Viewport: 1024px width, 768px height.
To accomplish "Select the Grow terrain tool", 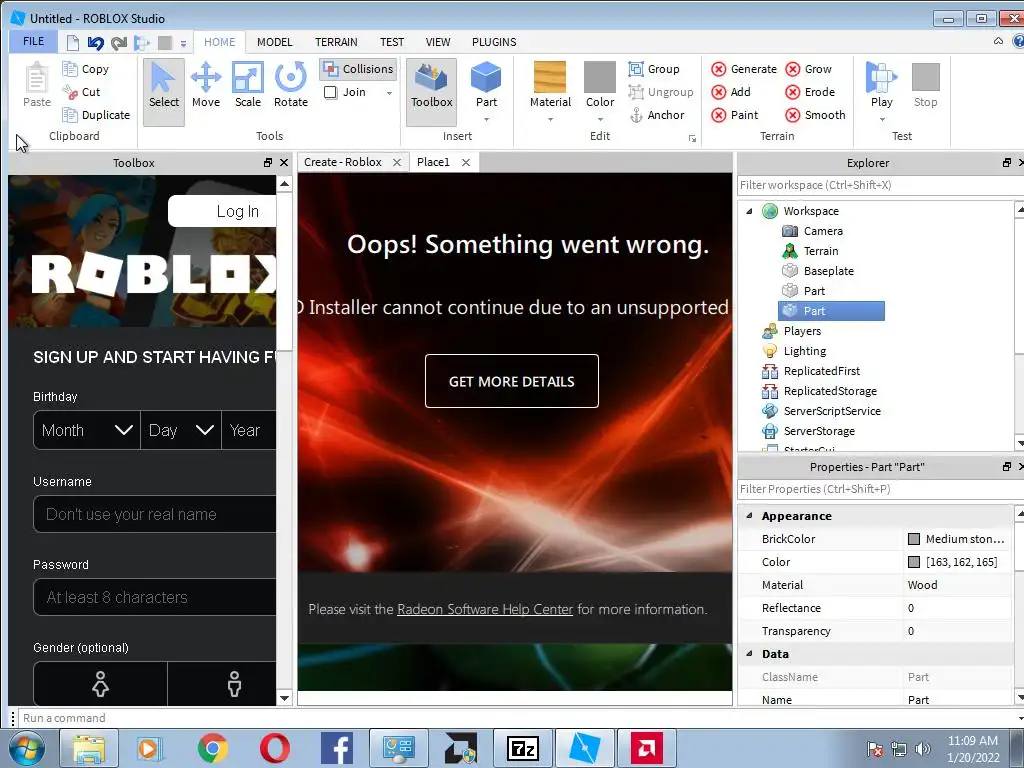I will coord(808,69).
